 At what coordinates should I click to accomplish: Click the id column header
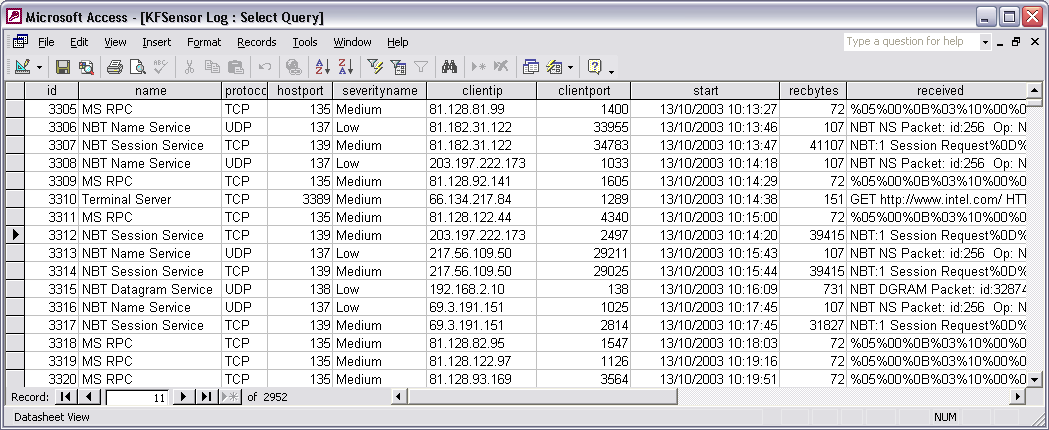(52, 90)
